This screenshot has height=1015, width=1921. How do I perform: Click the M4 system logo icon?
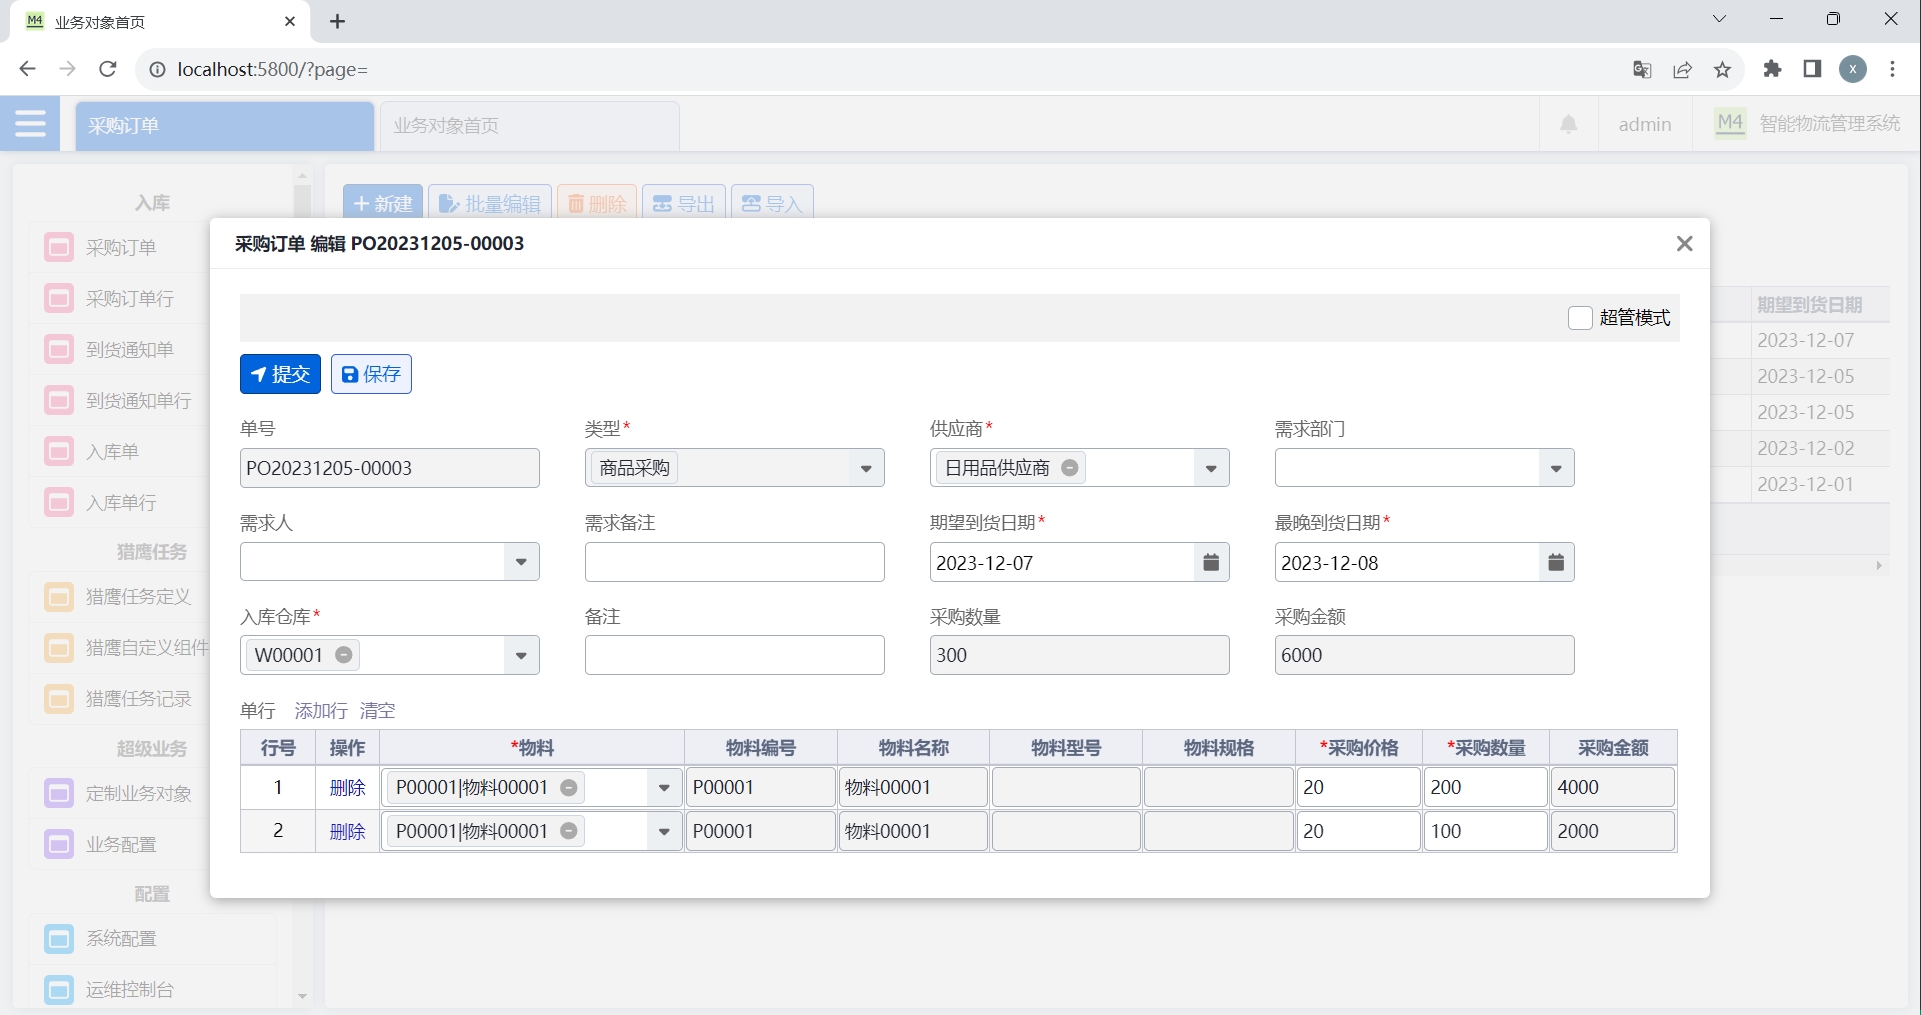[1730, 123]
